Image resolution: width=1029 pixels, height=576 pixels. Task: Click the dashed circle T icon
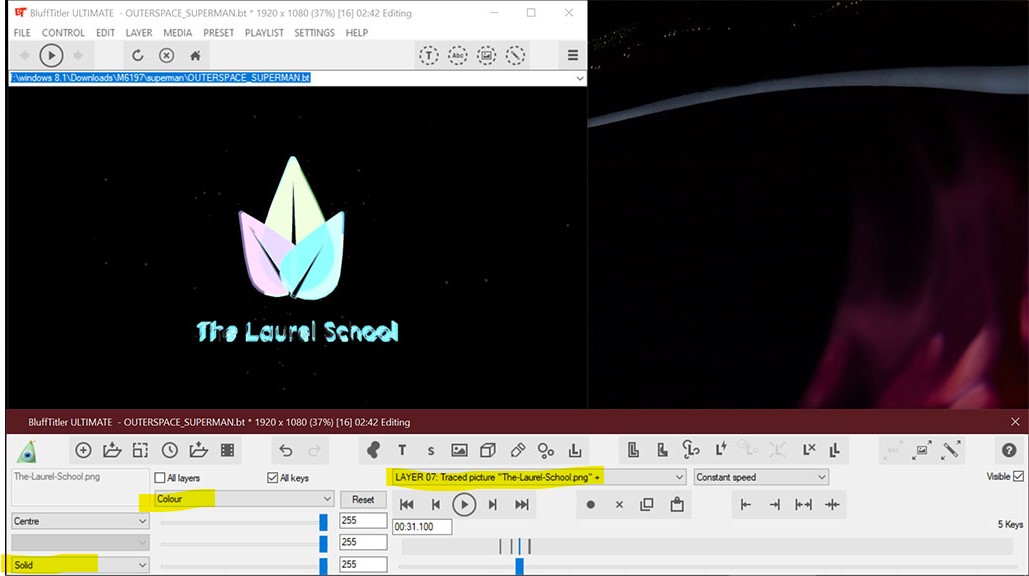pyautogui.click(x=429, y=56)
